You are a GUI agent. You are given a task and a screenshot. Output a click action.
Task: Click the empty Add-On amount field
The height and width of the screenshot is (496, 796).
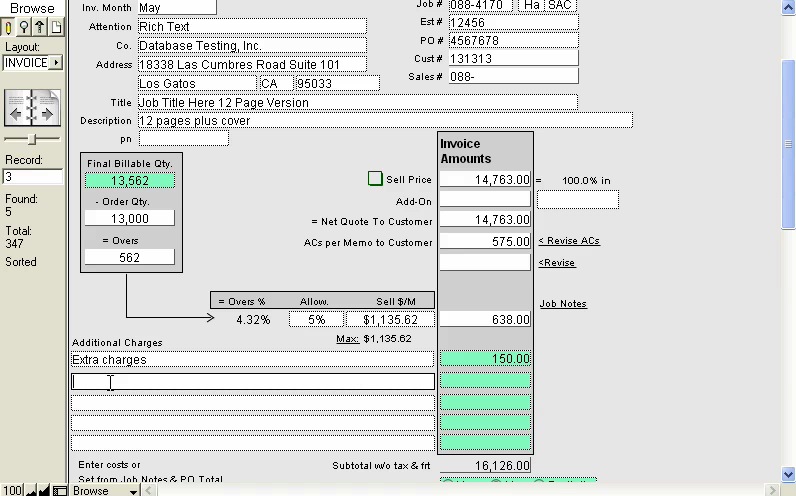coord(485,199)
